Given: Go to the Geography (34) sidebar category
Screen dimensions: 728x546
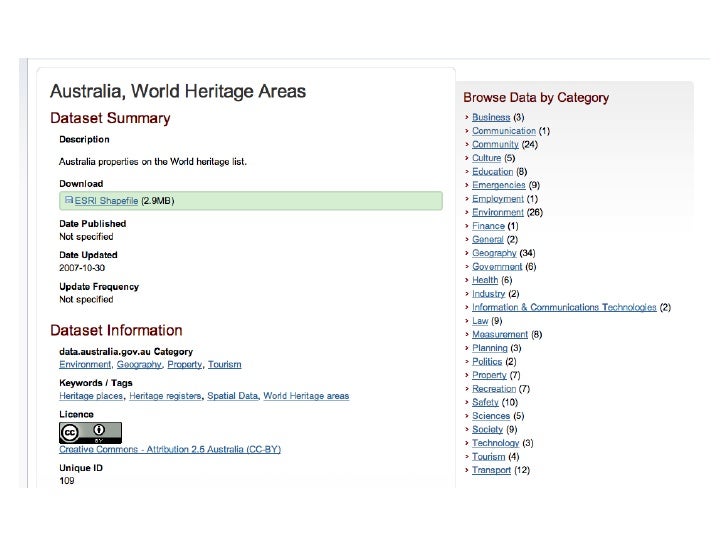Looking at the screenshot, I should click(x=496, y=253).
